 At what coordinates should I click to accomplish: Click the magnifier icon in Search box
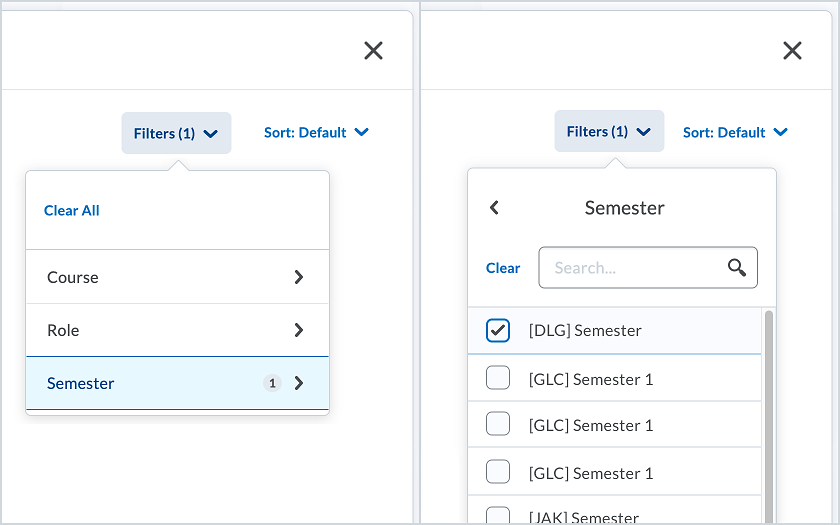point(737,267)
